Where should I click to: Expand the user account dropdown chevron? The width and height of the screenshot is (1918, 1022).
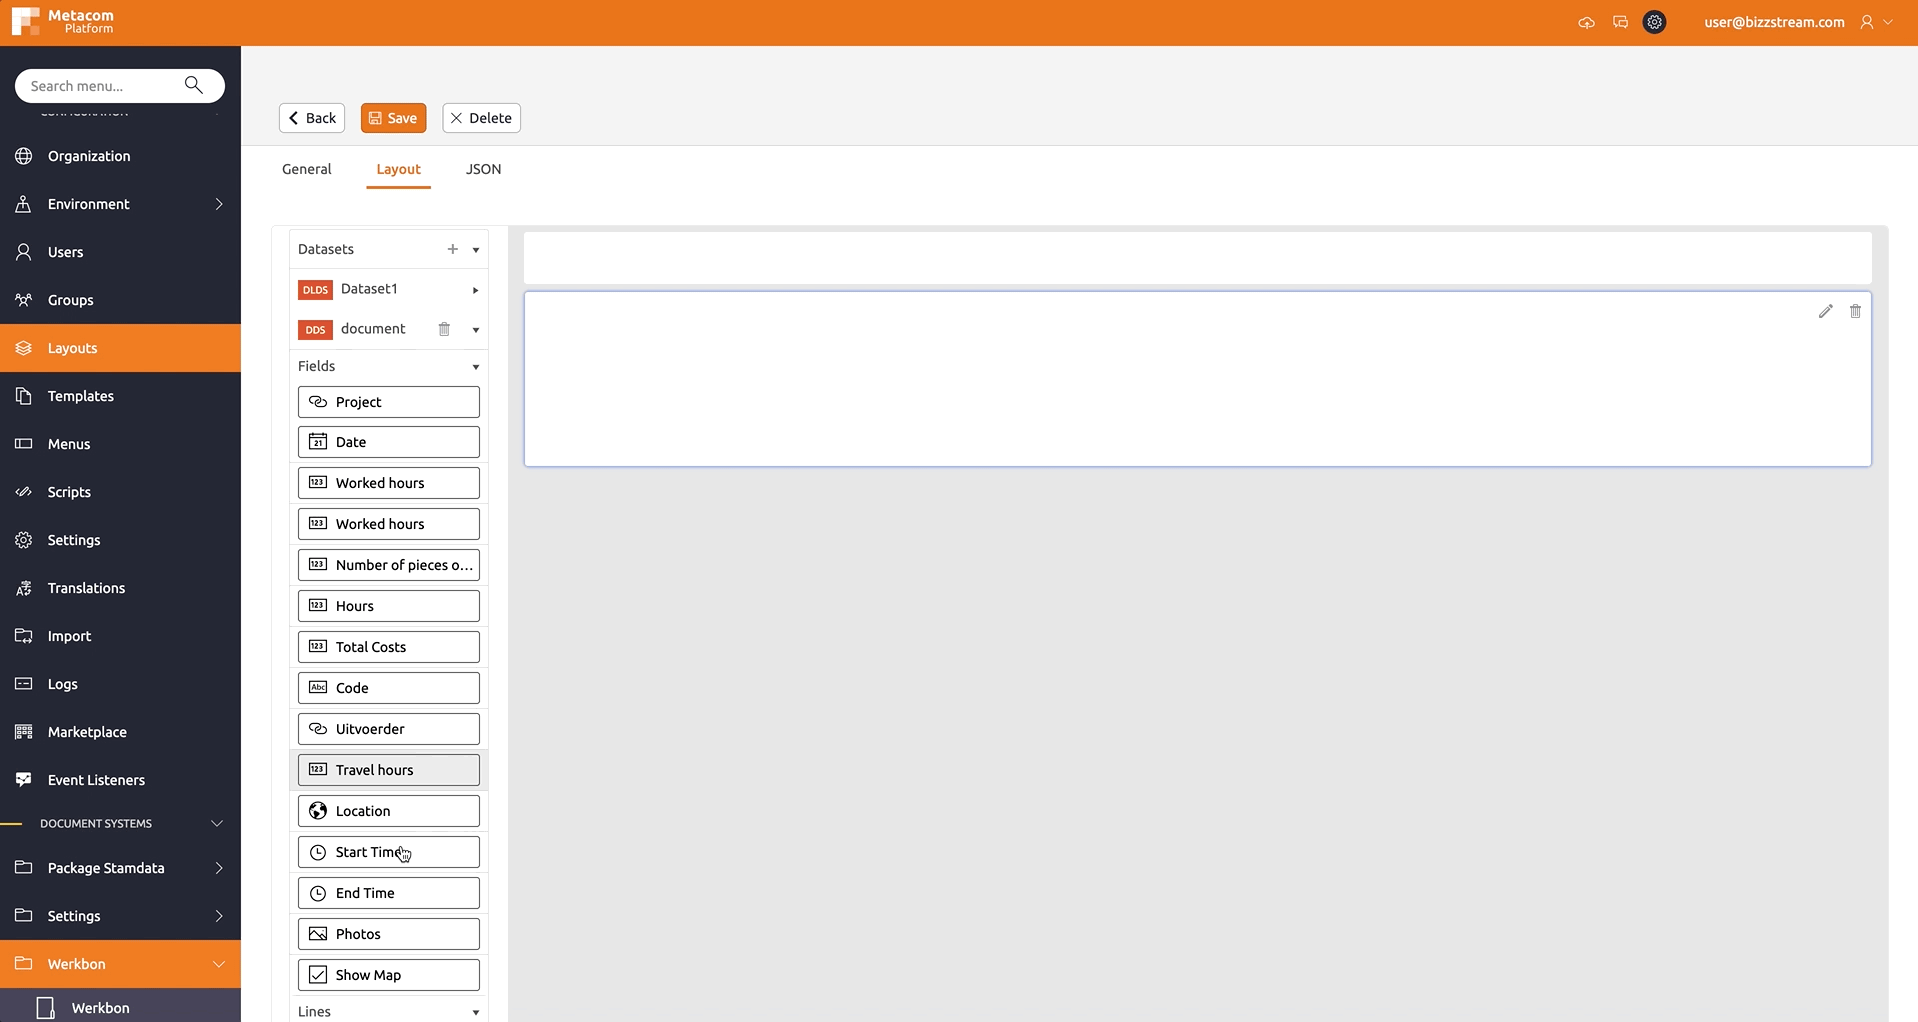click(x=1888, y=22)
